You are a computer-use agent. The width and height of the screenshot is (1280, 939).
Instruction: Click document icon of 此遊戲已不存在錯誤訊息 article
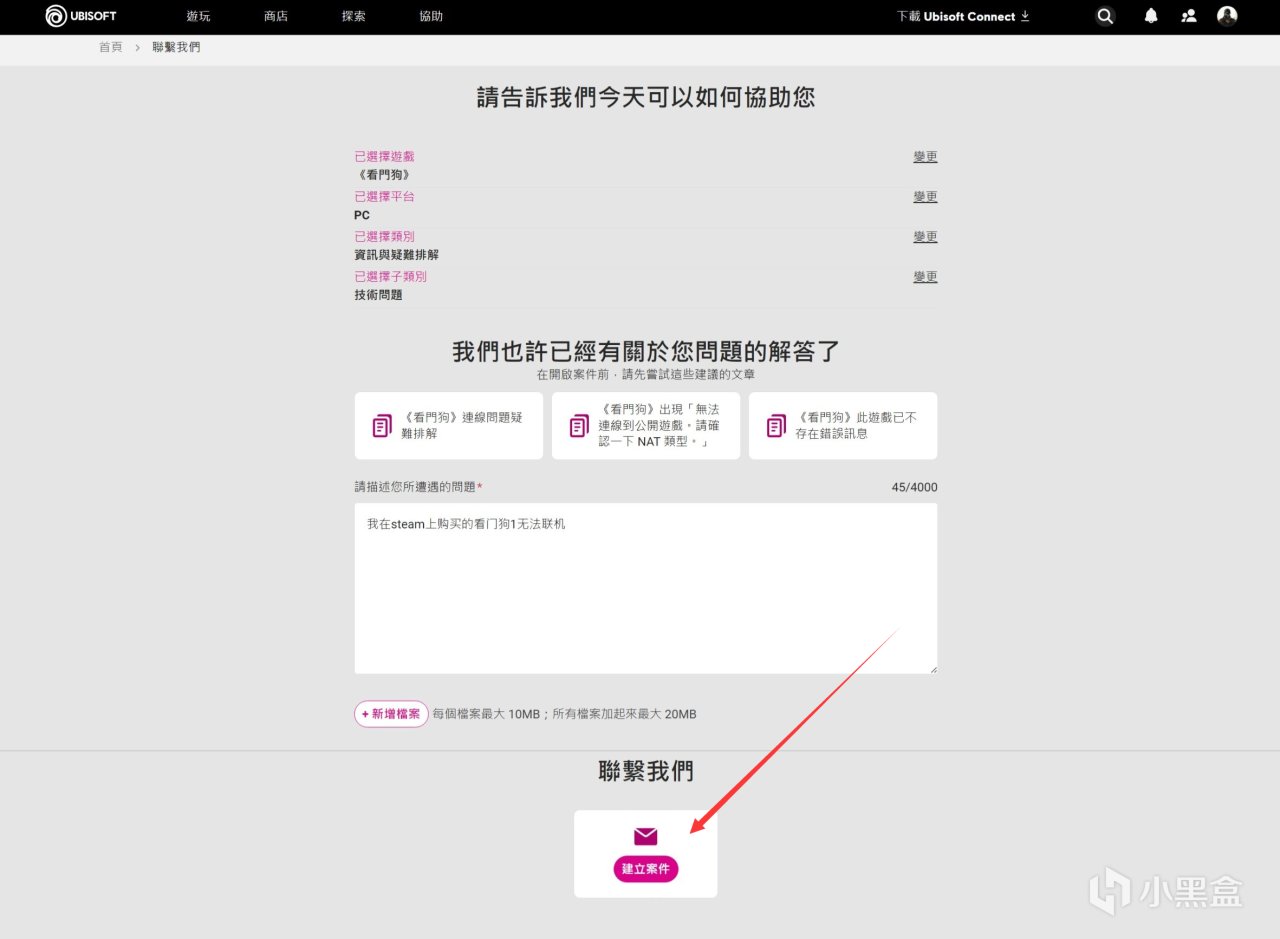click(x=776, y=426)
